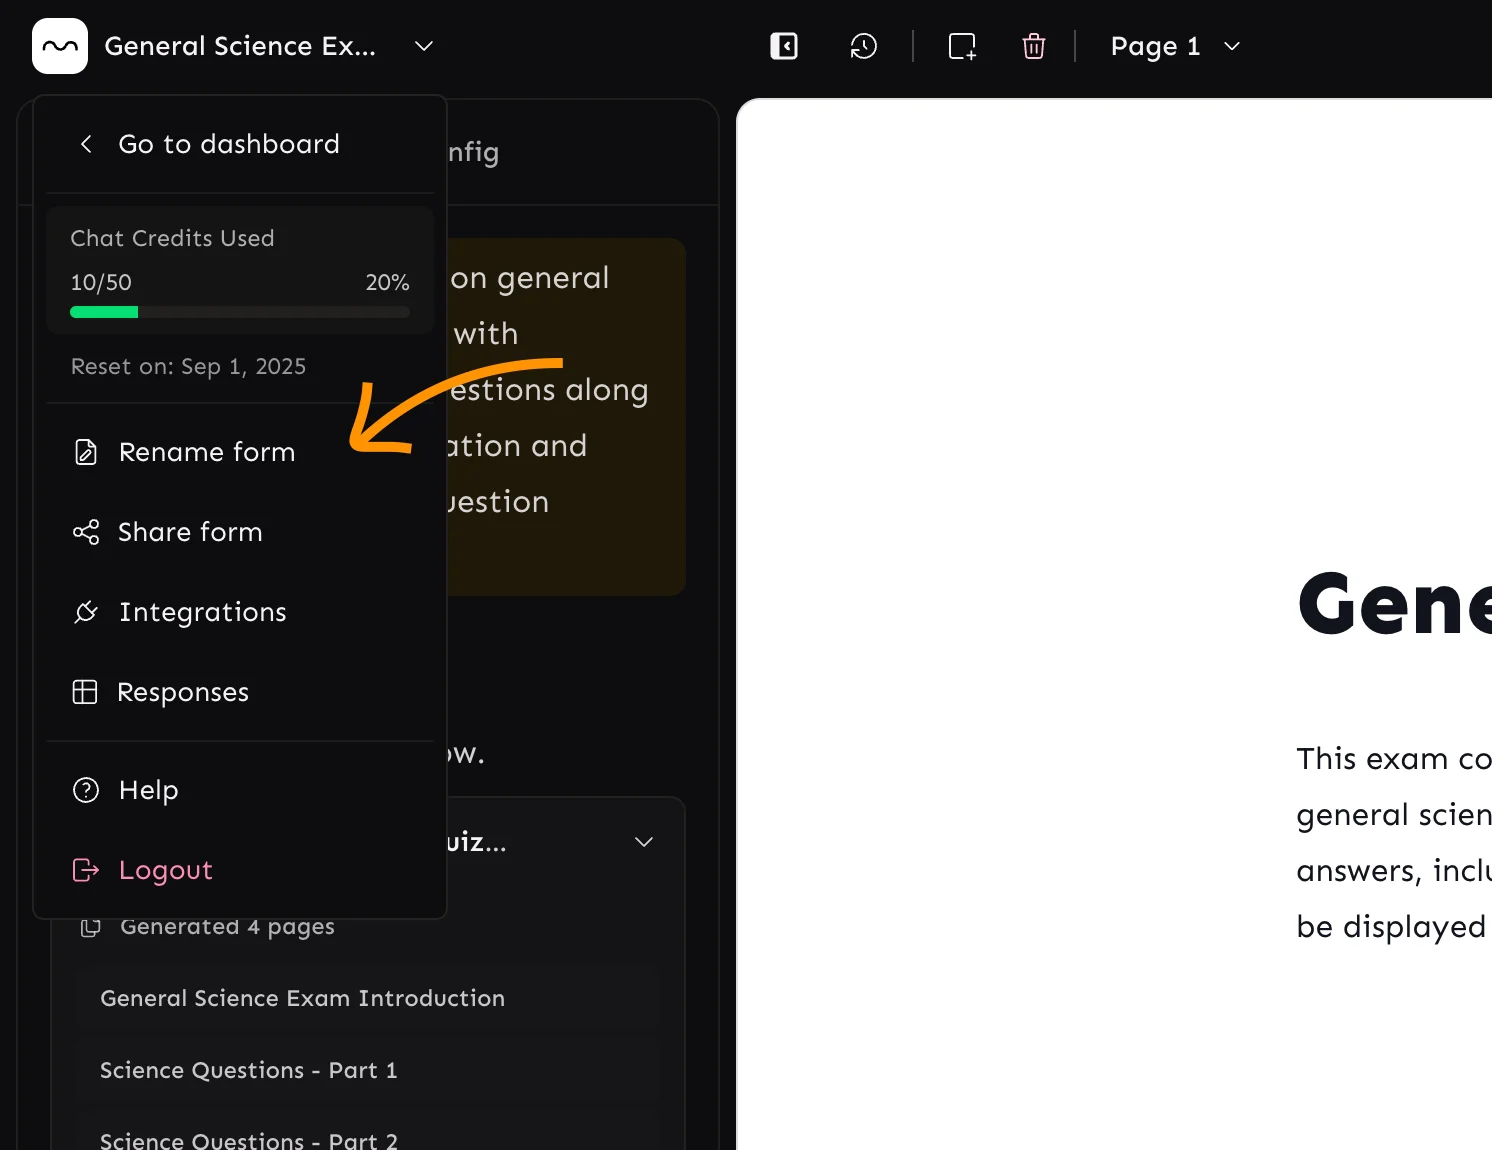Go to dashboard via back link
This screenshot has width=1492, height=1150.
[228, 144]
